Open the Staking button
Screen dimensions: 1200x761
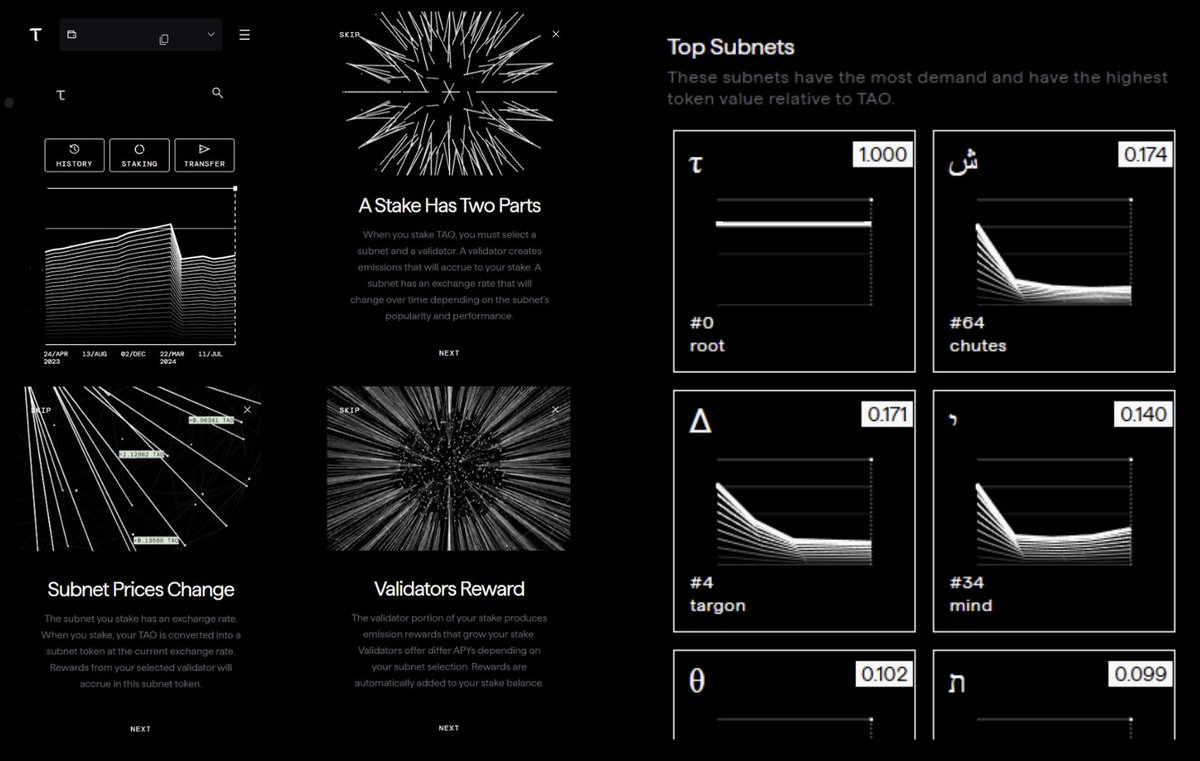point(139,155)
